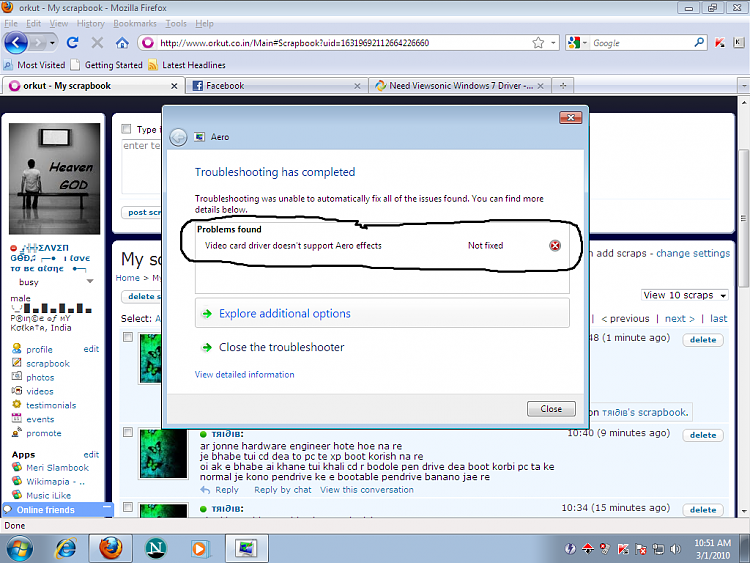Select Video card driver problem row
This screenshot has height=563, width=750.
[382, 245]
